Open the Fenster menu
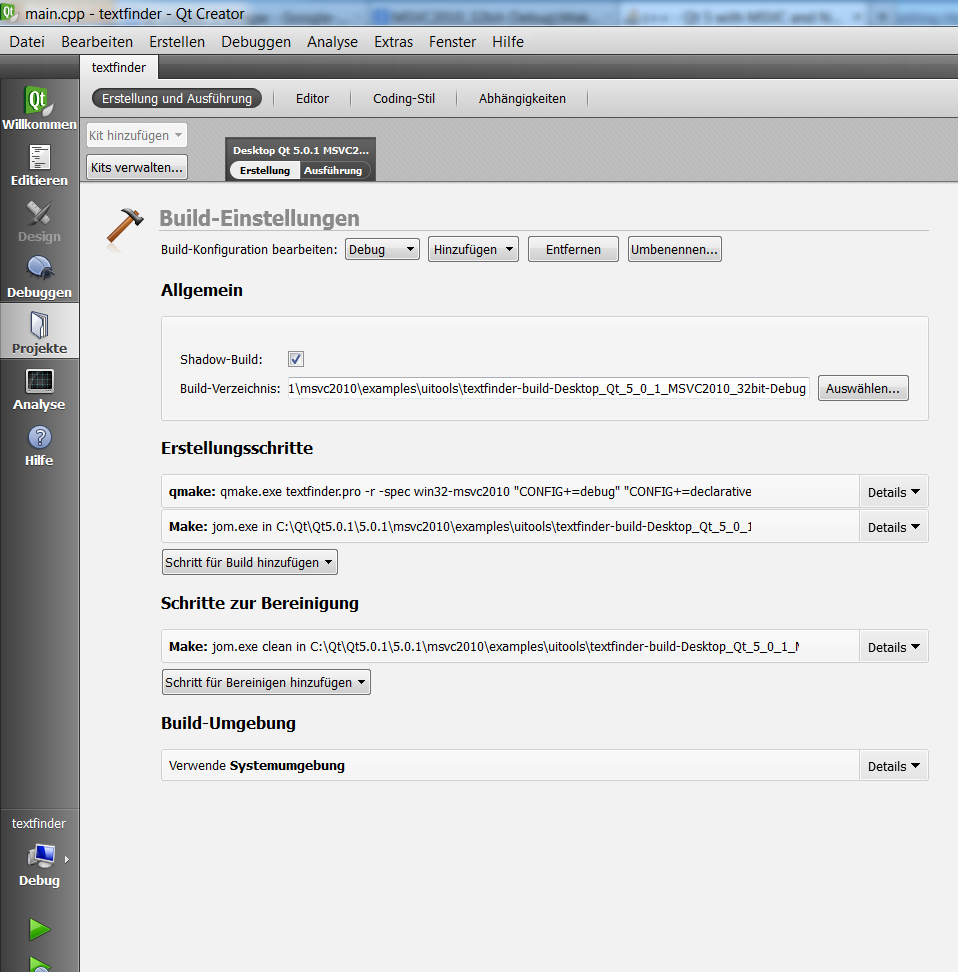 (x=452, y=42)
